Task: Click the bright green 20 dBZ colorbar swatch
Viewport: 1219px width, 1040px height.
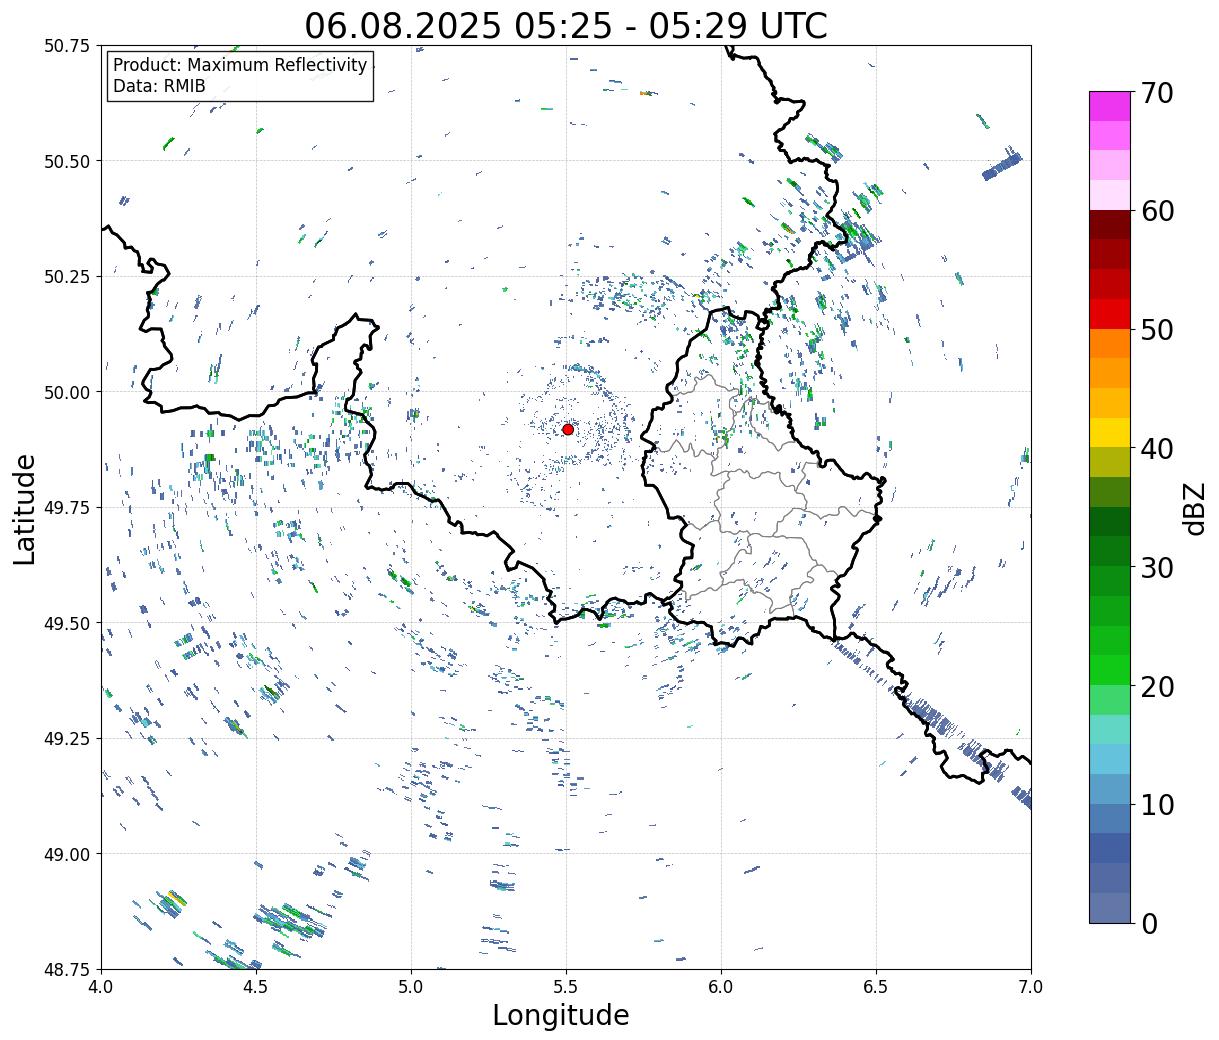Action: point(1110,670)
